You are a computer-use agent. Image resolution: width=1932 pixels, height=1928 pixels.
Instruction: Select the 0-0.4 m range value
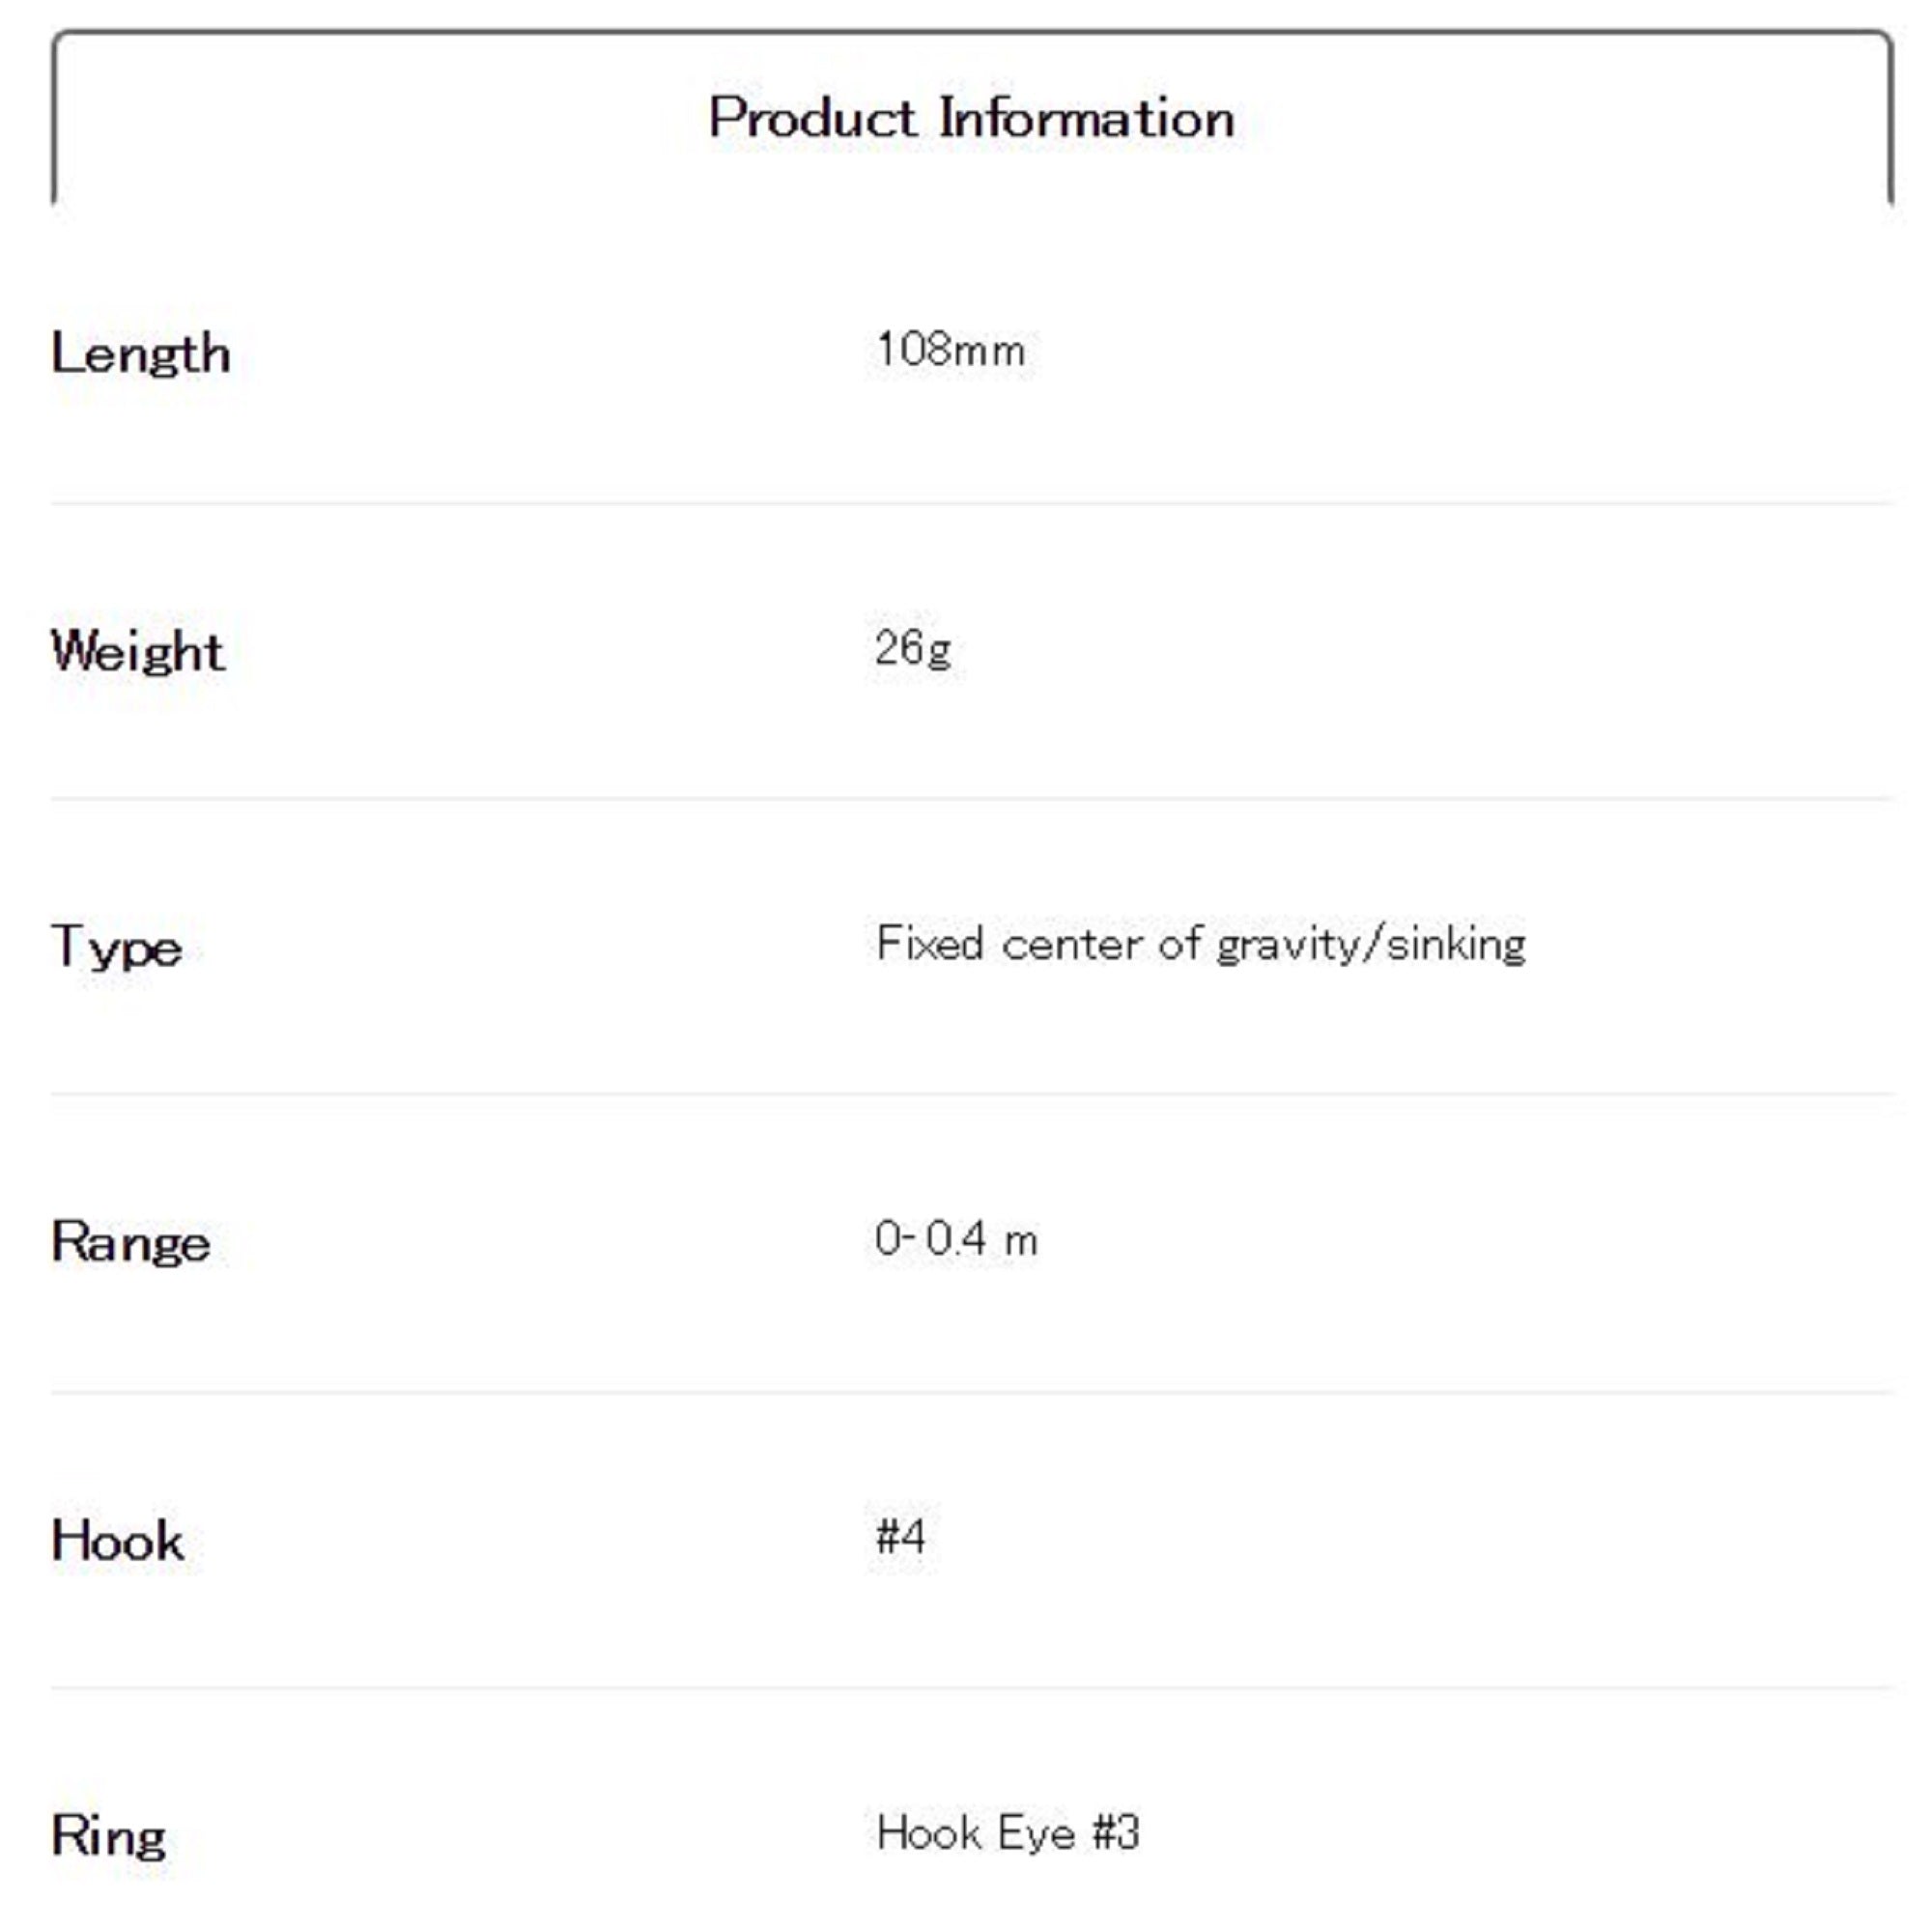click(956, 1240)
